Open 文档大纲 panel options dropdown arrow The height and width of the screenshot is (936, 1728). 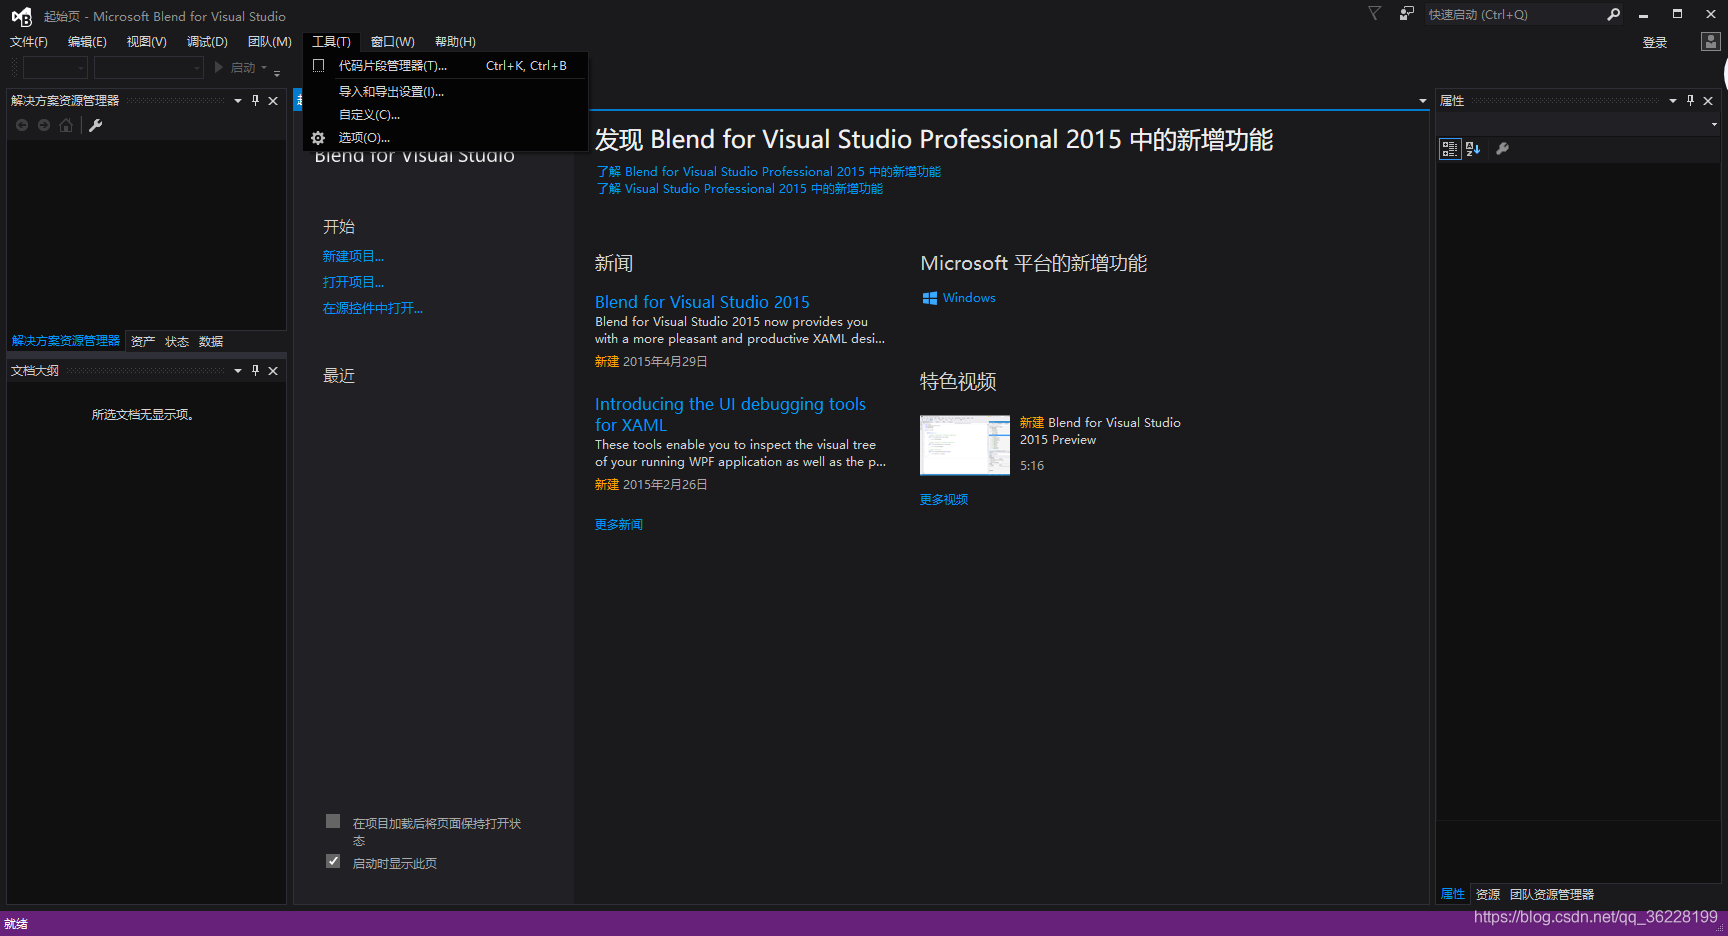[x=238, y=371]
